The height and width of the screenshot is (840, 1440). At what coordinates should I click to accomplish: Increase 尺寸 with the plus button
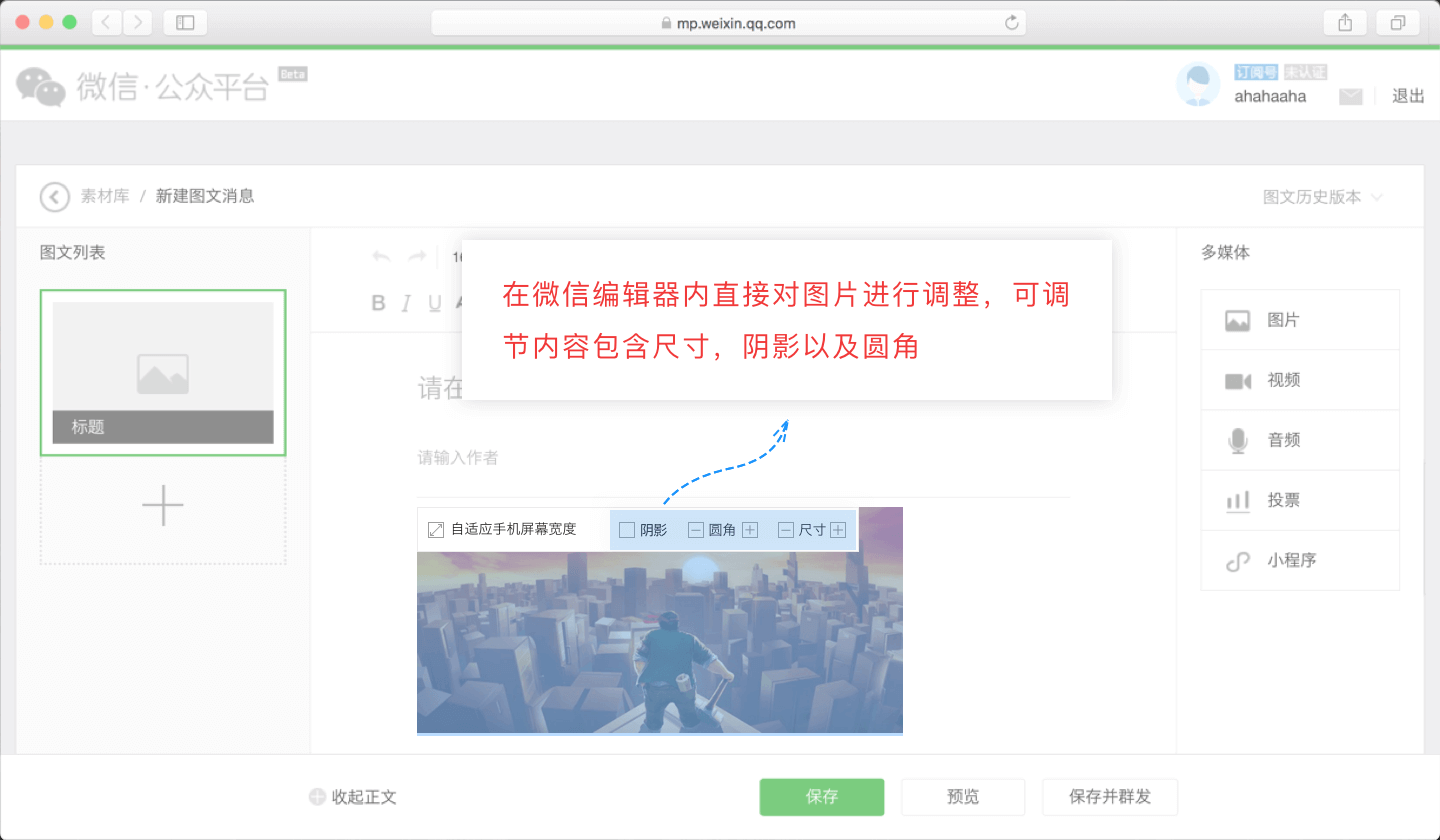(x=838, y=530)
